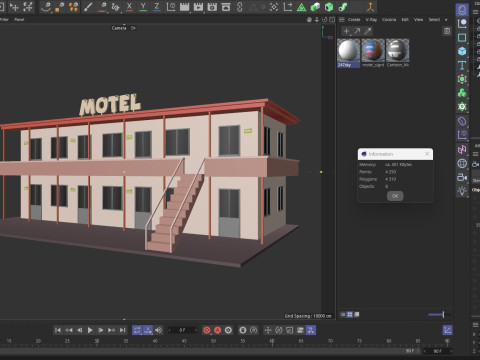
Task: Pick the Brush paint tool icon
Action: click(x=88, y=7)
